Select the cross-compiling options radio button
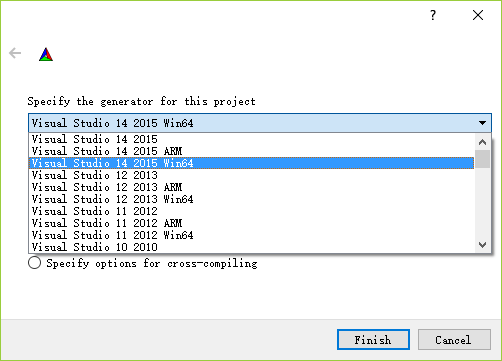 35,263
